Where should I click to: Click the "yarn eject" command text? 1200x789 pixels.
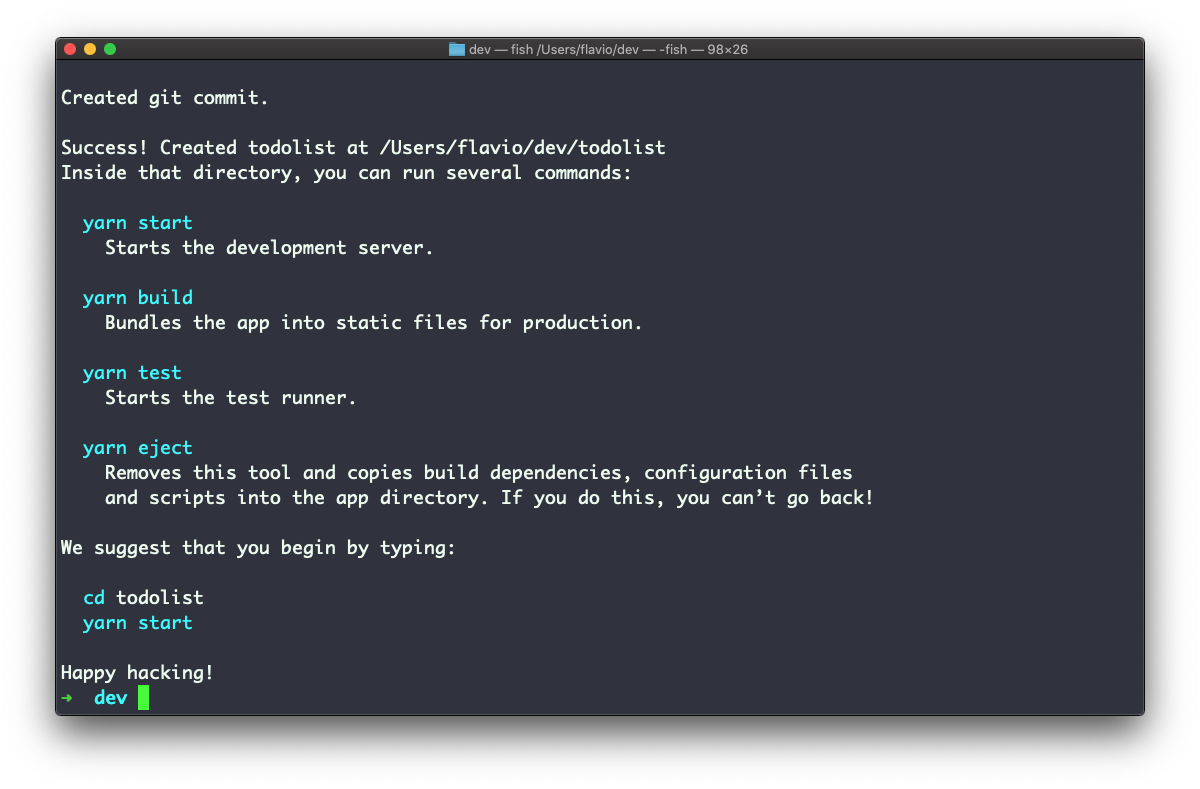point(137,447)
